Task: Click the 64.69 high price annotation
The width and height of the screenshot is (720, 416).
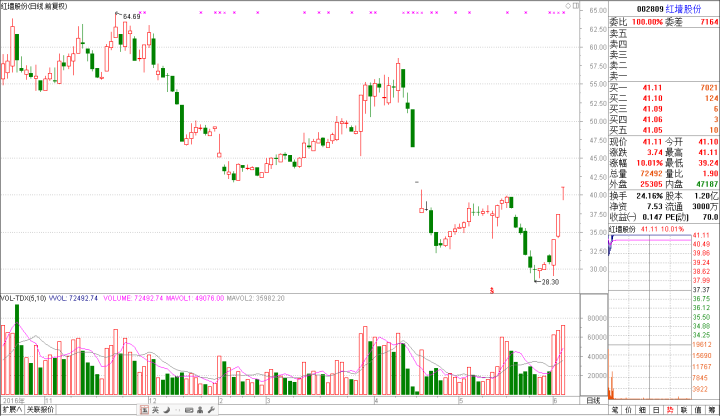Action: [131, 17]
